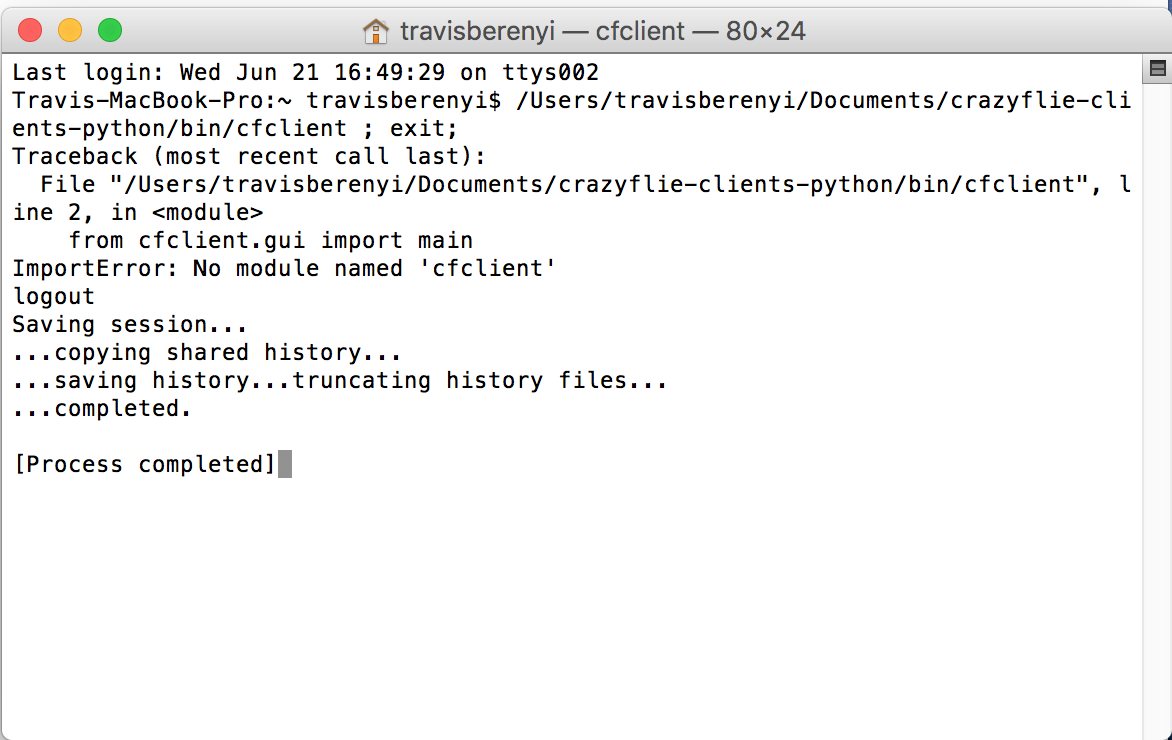Click the home folder proxy icon in title bar

(375, 31)
